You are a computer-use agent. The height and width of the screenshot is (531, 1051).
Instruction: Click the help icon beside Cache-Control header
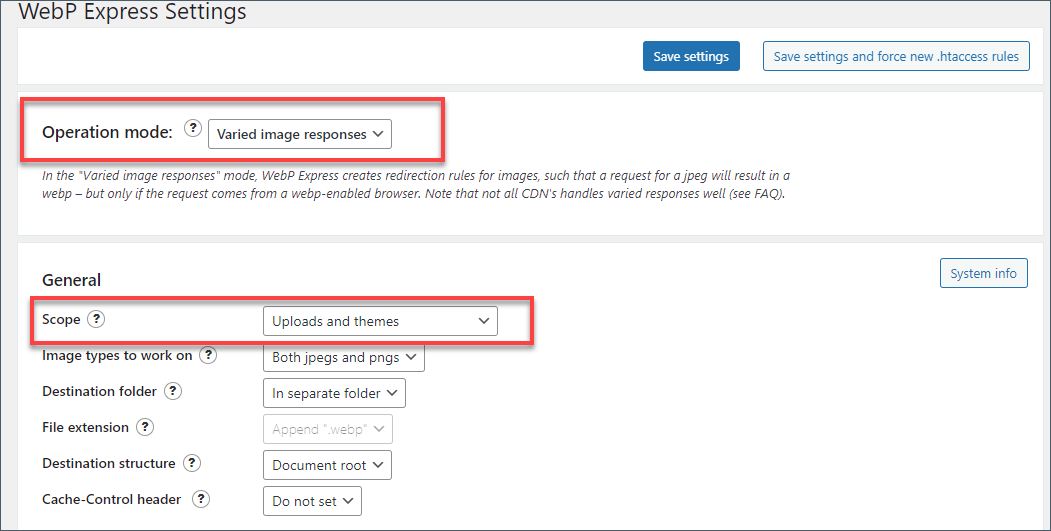(200, 499)
